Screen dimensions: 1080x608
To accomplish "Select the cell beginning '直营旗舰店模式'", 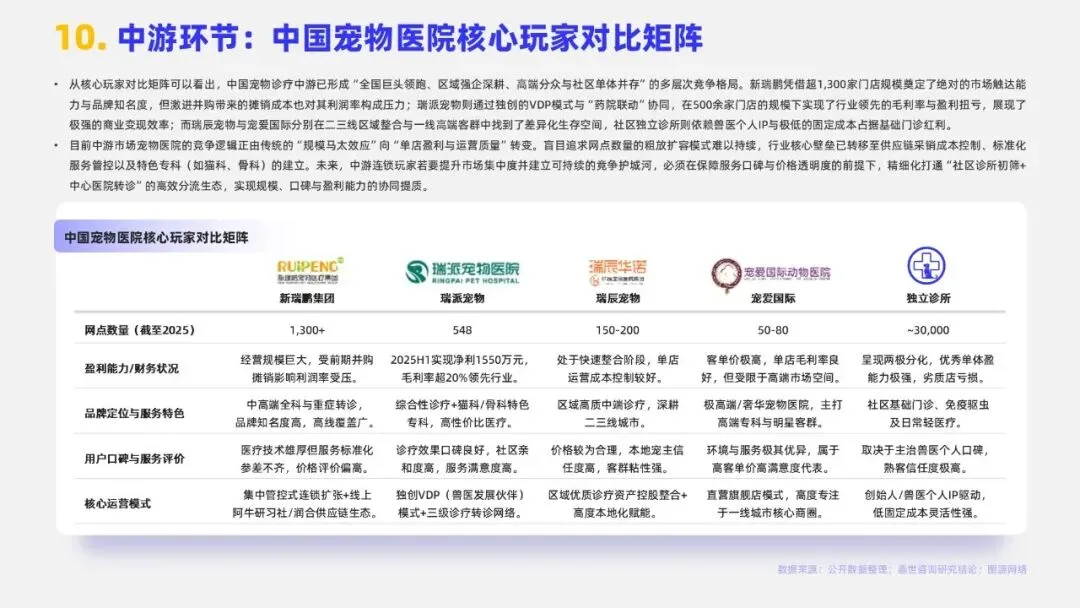I will coord(773,503).
